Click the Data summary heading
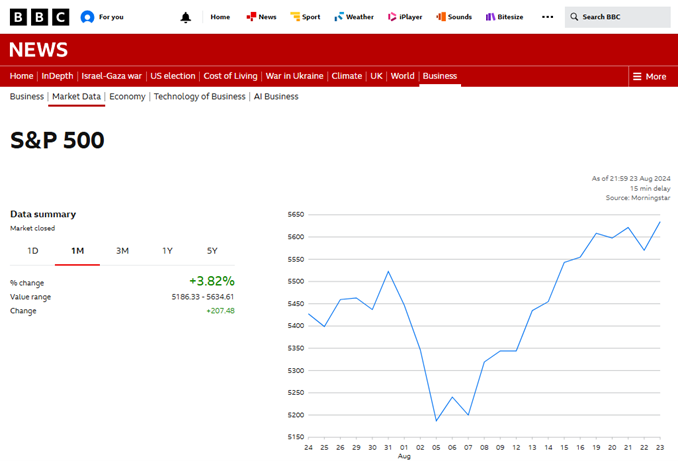 pos(43,214)
